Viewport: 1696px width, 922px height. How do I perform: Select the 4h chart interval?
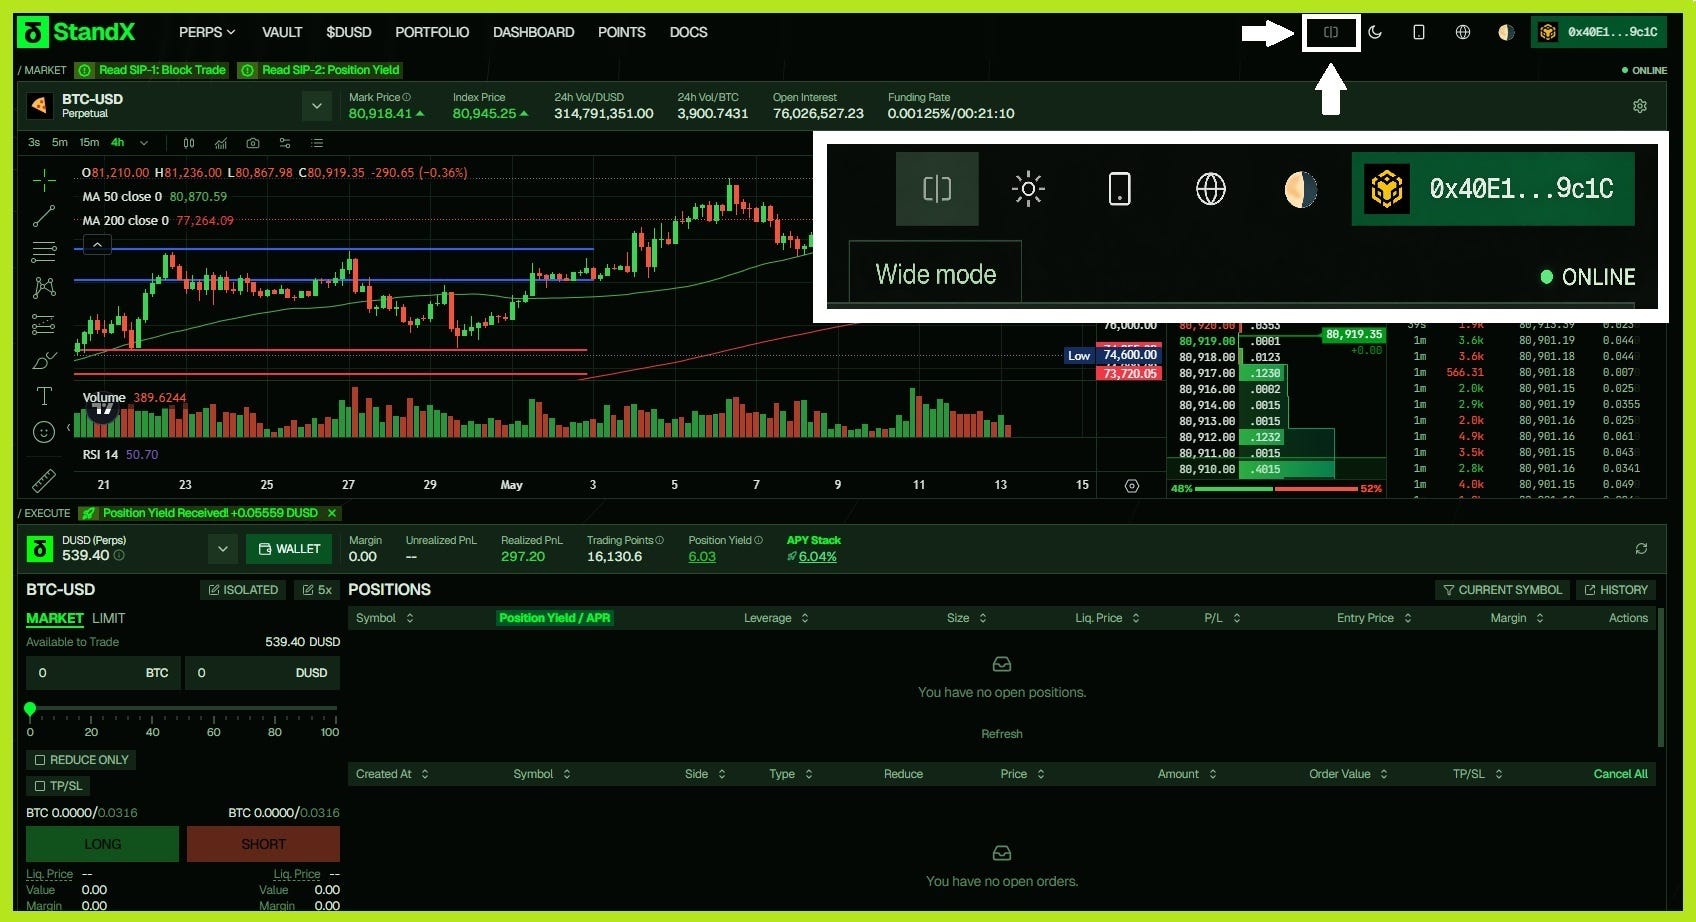(x=117, y=143)
